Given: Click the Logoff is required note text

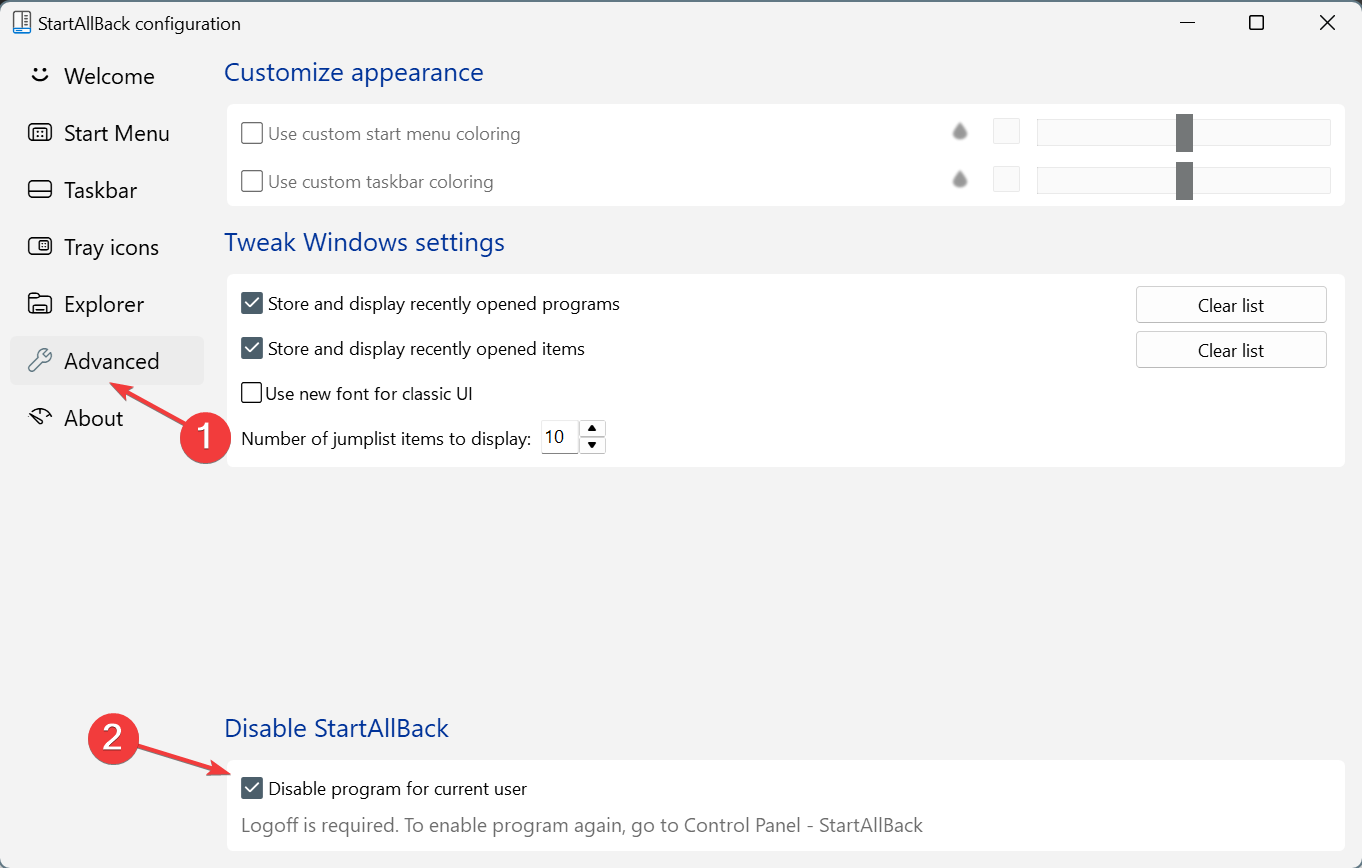Looking at the screenshot, I should tap(582, 825).
